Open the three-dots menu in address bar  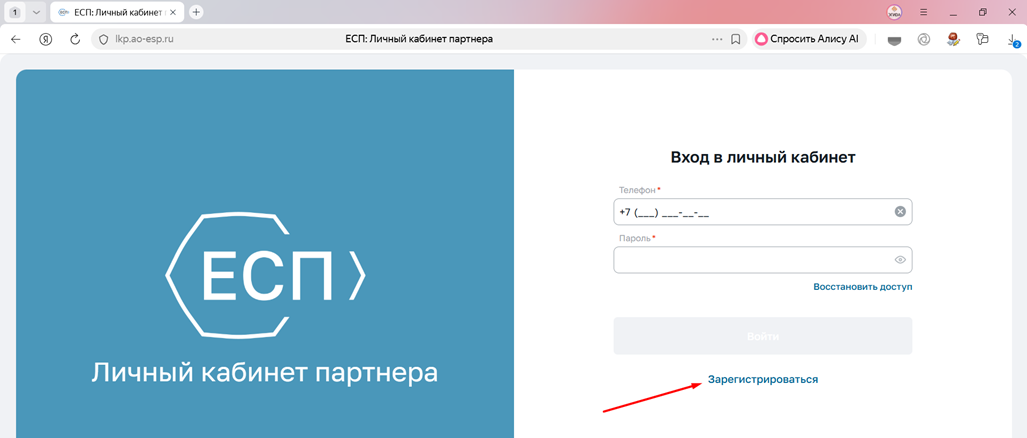tap(717, 39)
